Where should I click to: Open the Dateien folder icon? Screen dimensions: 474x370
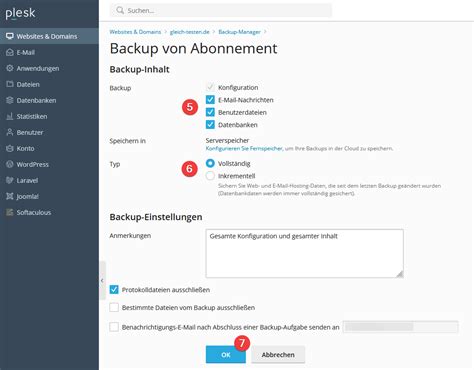tap(10, 84)
